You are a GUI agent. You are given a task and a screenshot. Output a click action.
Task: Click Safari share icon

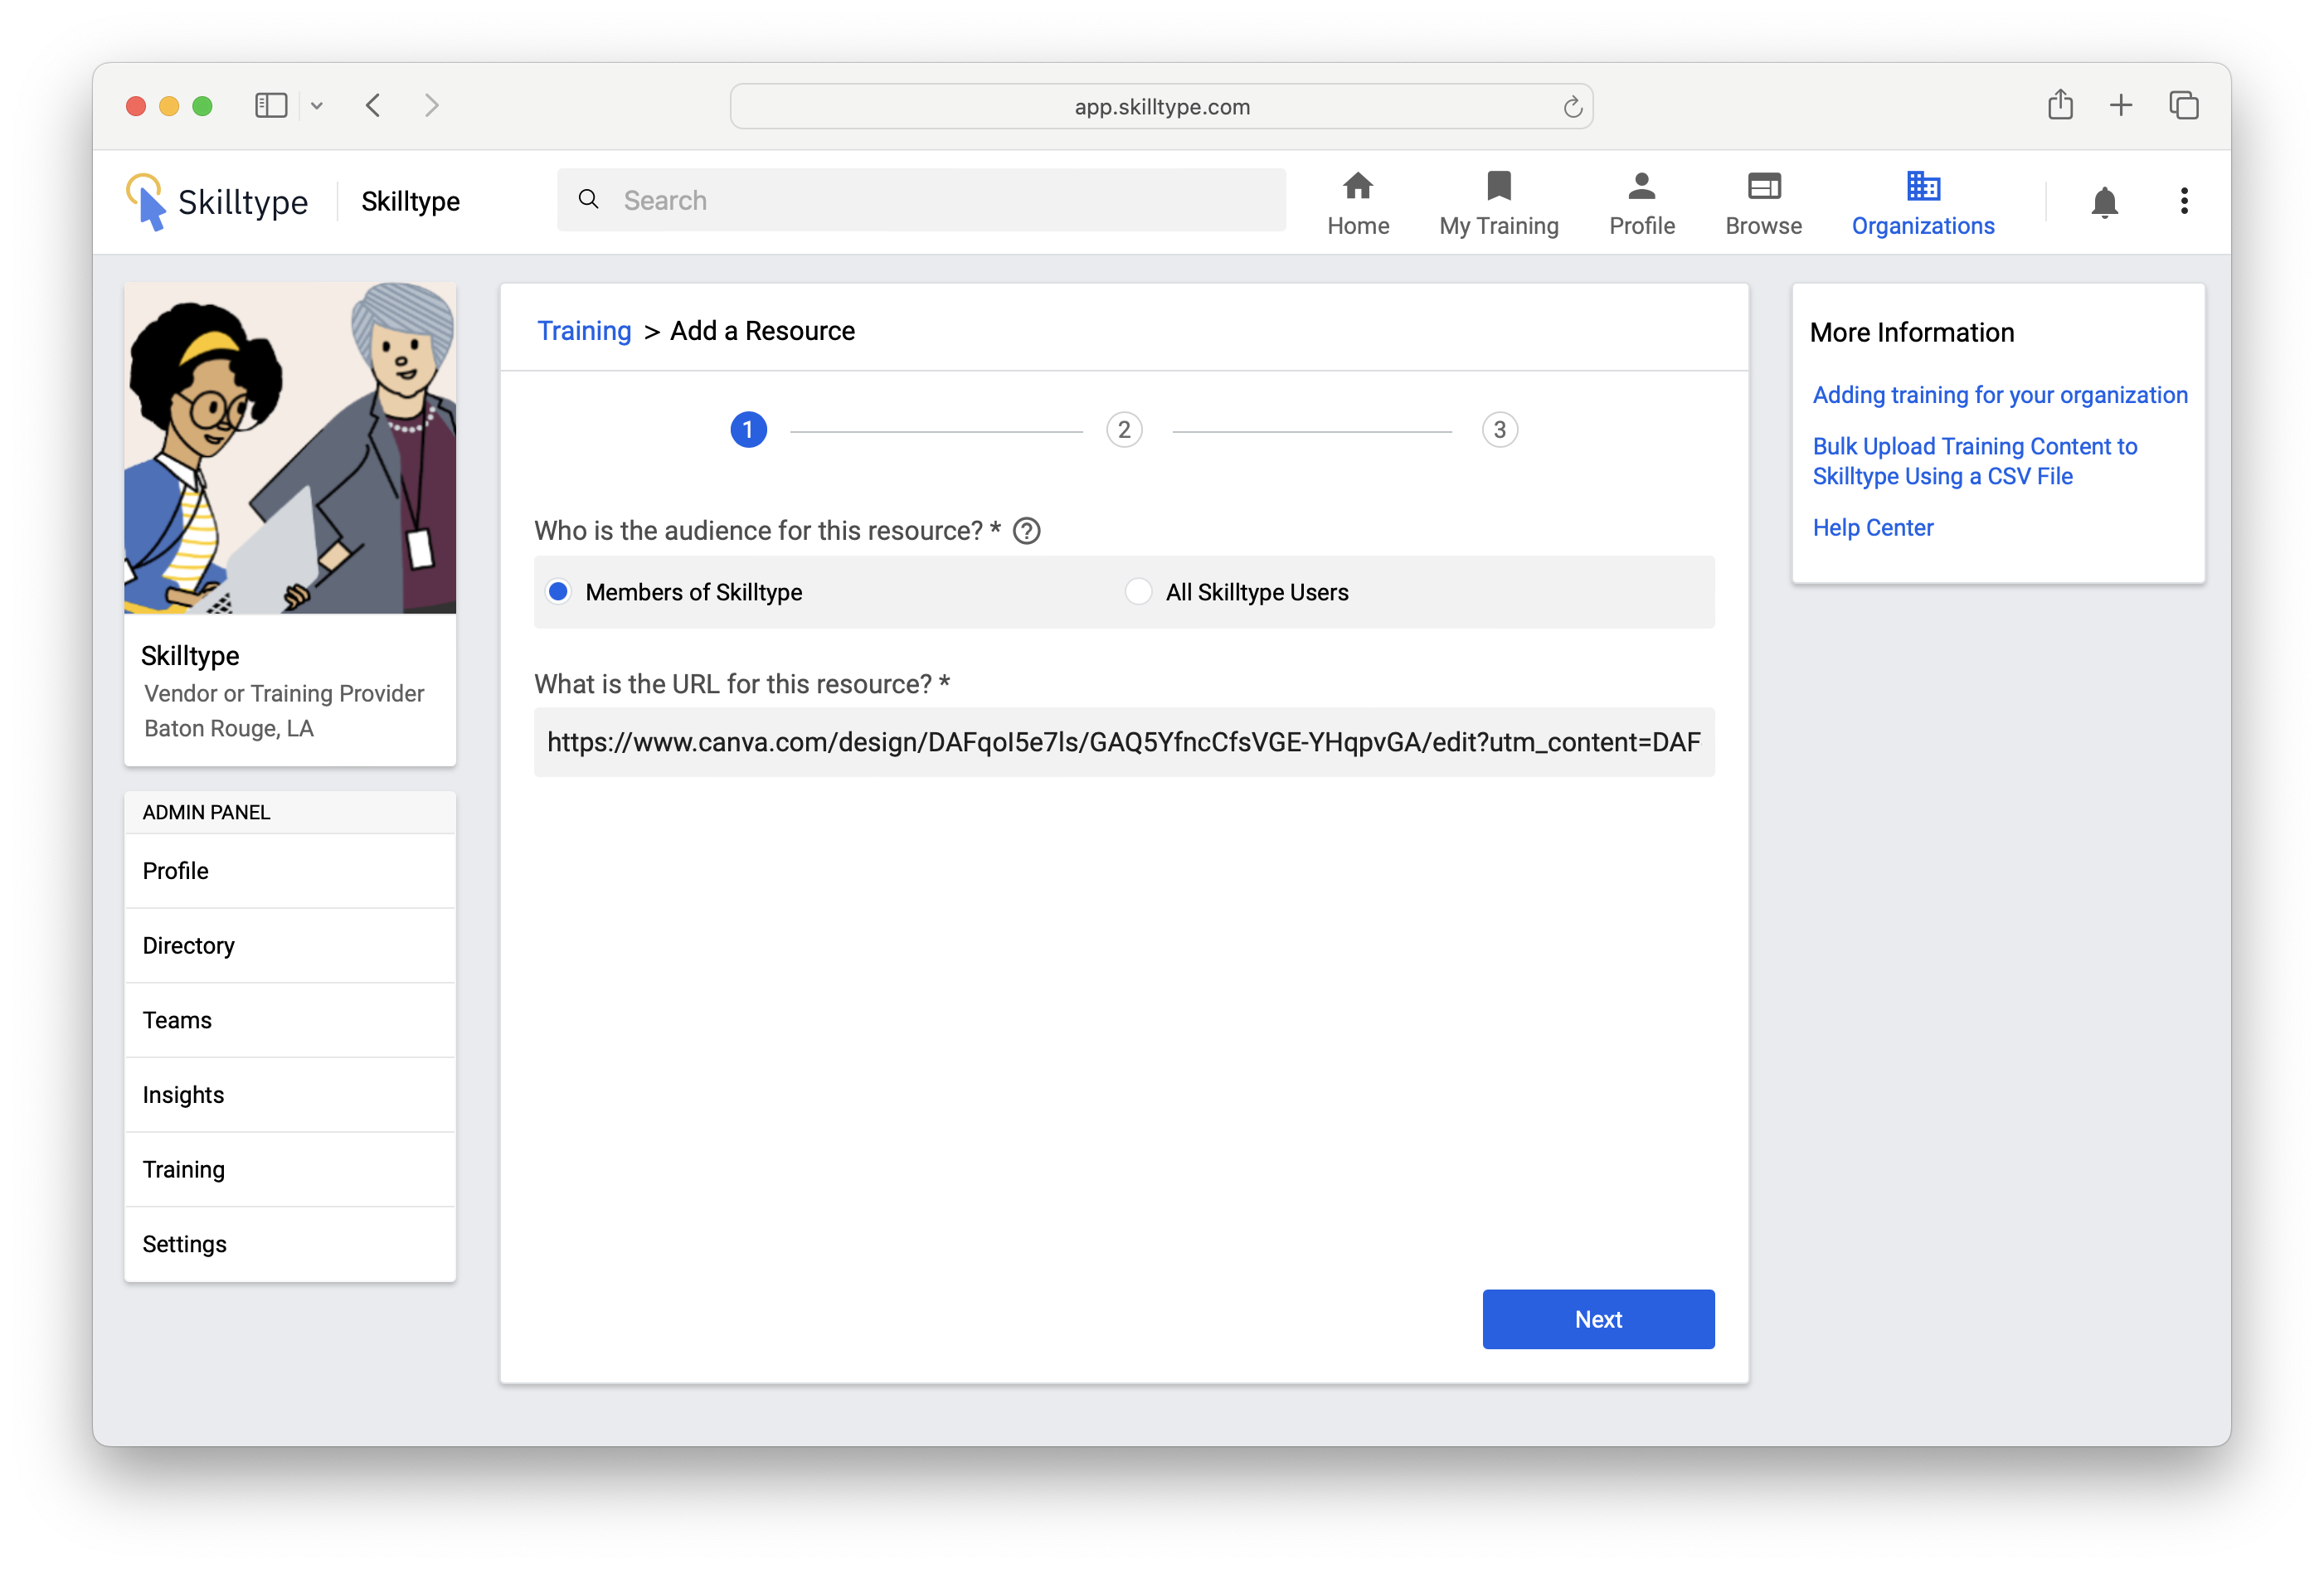pyautogui.click(x=2060, y=105)
